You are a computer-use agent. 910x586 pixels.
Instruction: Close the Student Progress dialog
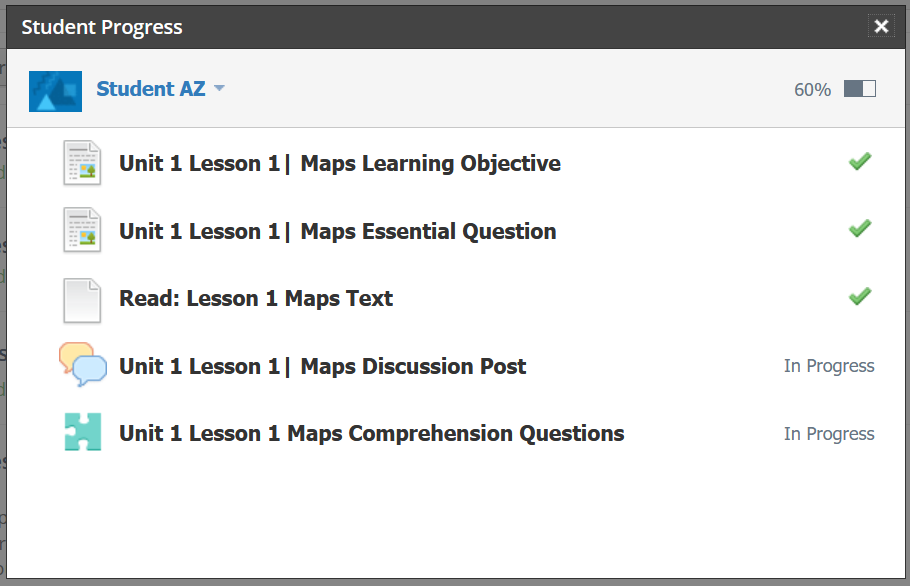[881, 26]
